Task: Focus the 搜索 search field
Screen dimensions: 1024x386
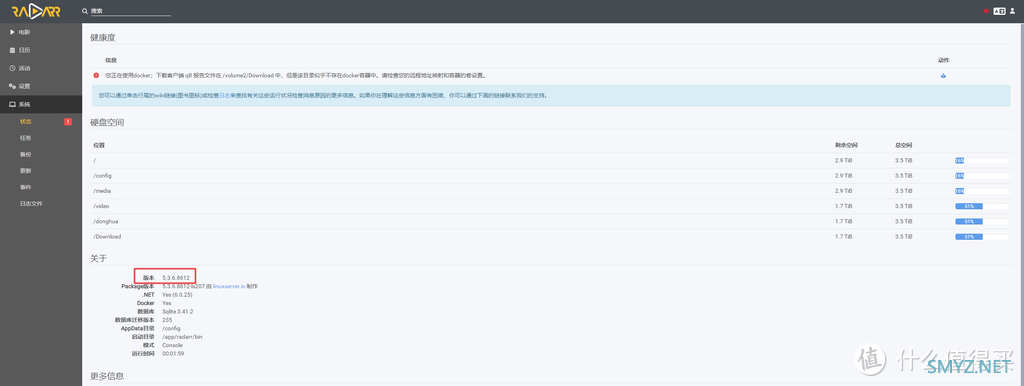Action: coord(131,11)
